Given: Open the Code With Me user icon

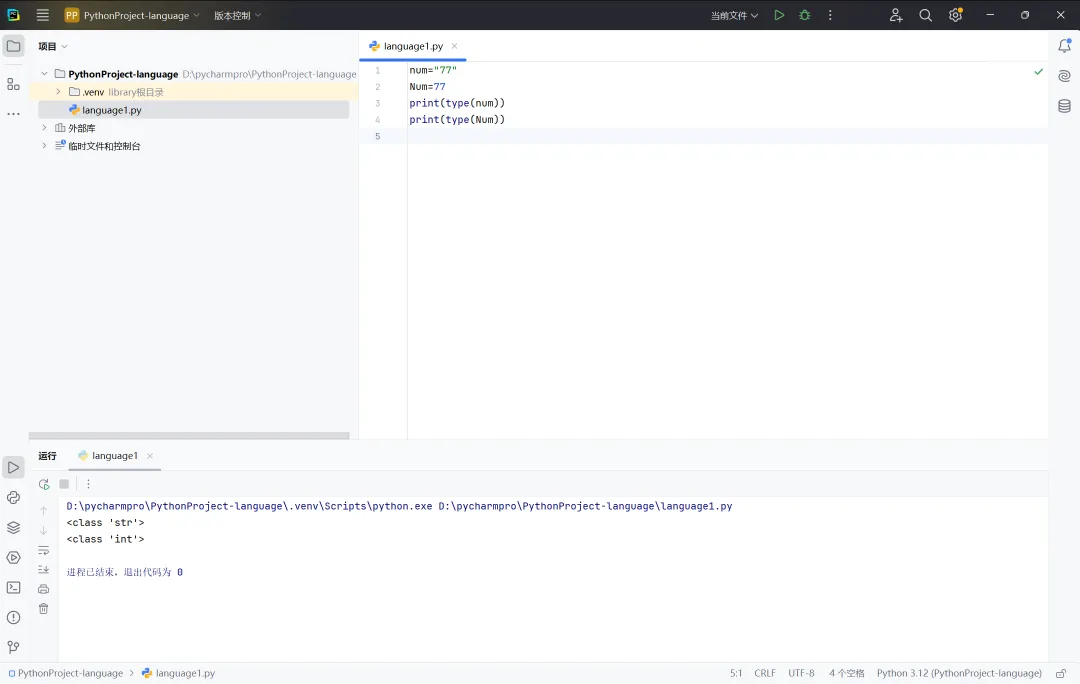Looking at the screenshot, I should (895, 15).
